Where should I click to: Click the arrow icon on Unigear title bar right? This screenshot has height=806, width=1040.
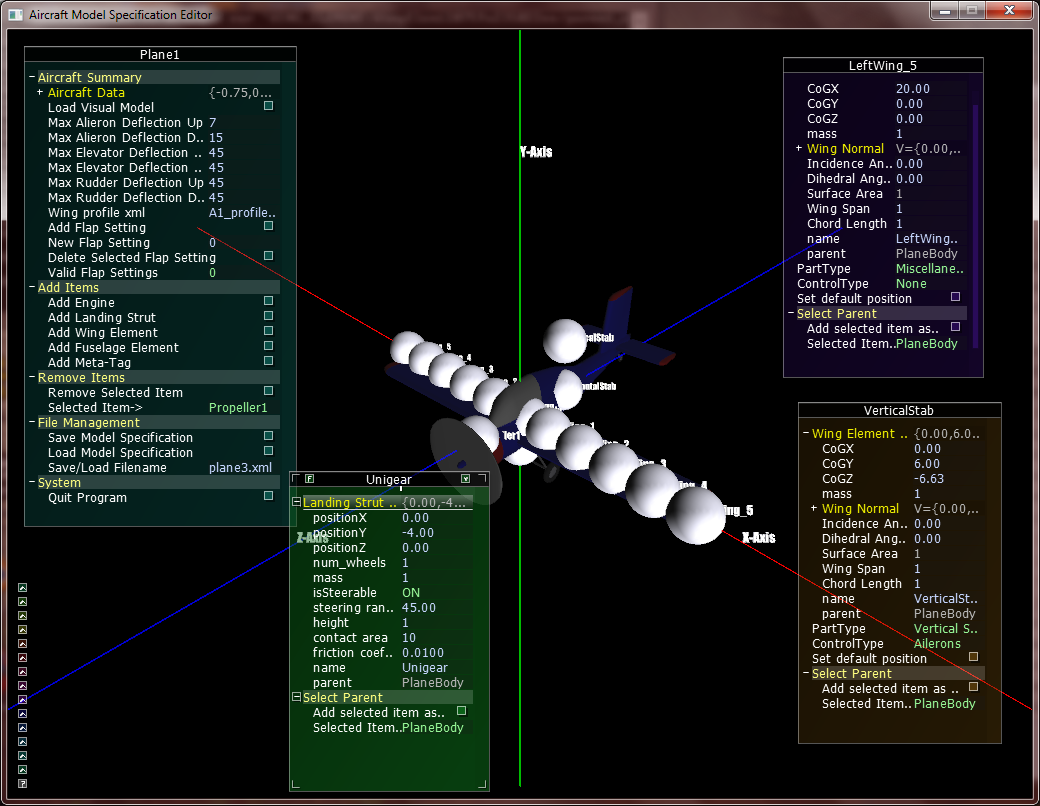(x=465, y=478)
